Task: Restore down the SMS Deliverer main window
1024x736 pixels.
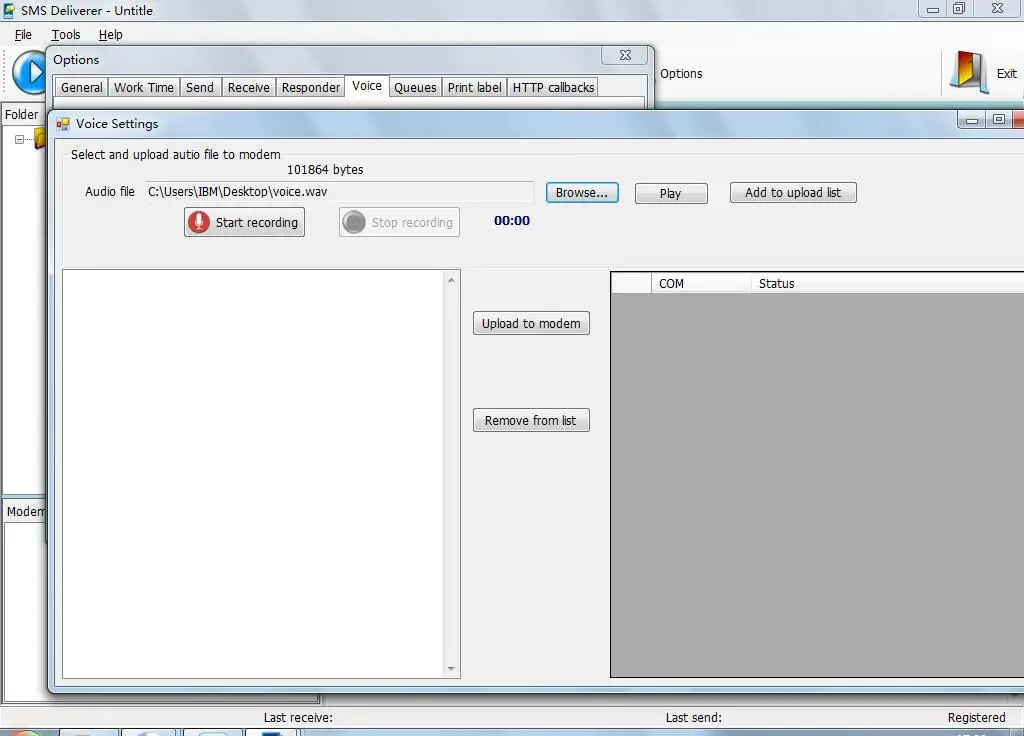Action: (x=959, y=9)
